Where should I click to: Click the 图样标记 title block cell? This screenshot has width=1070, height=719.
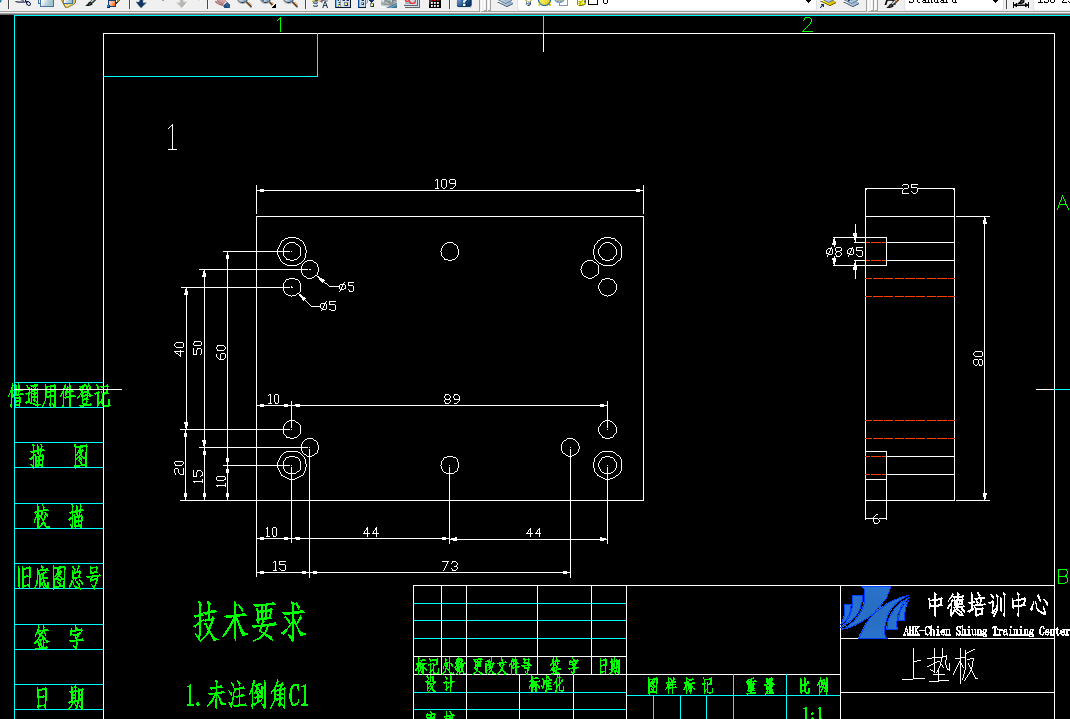pyautogui.click(x=680, y=686)
